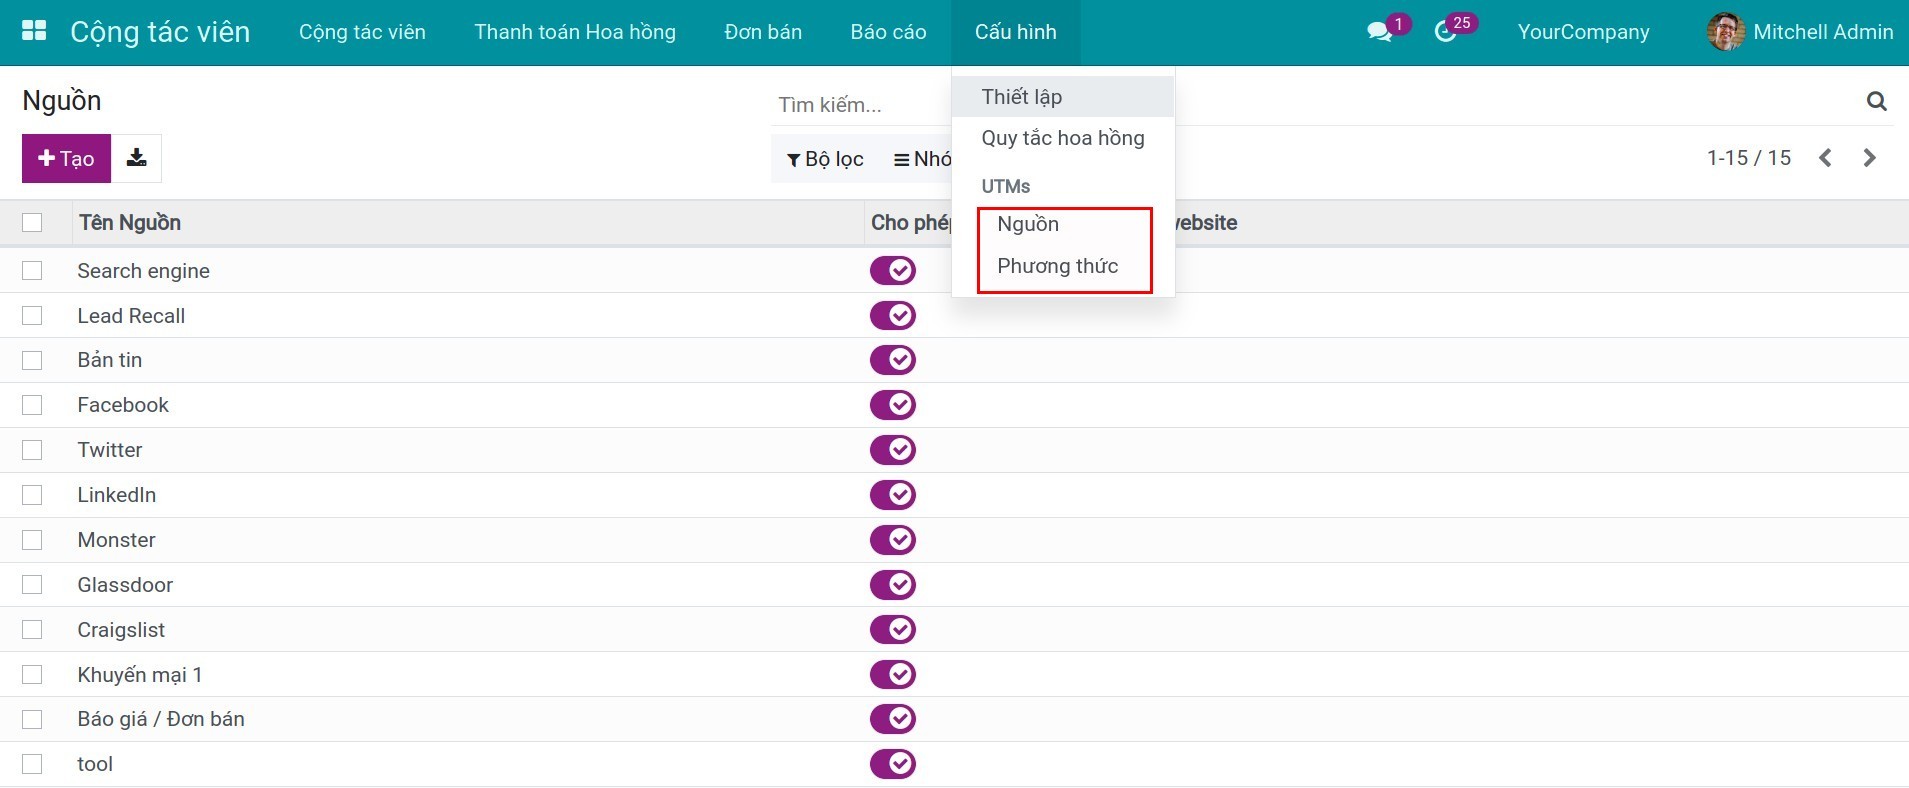Viewport: 1909px width, 788px height.
Task: Open the LinkedIn source record
Action: coord(117,495)
